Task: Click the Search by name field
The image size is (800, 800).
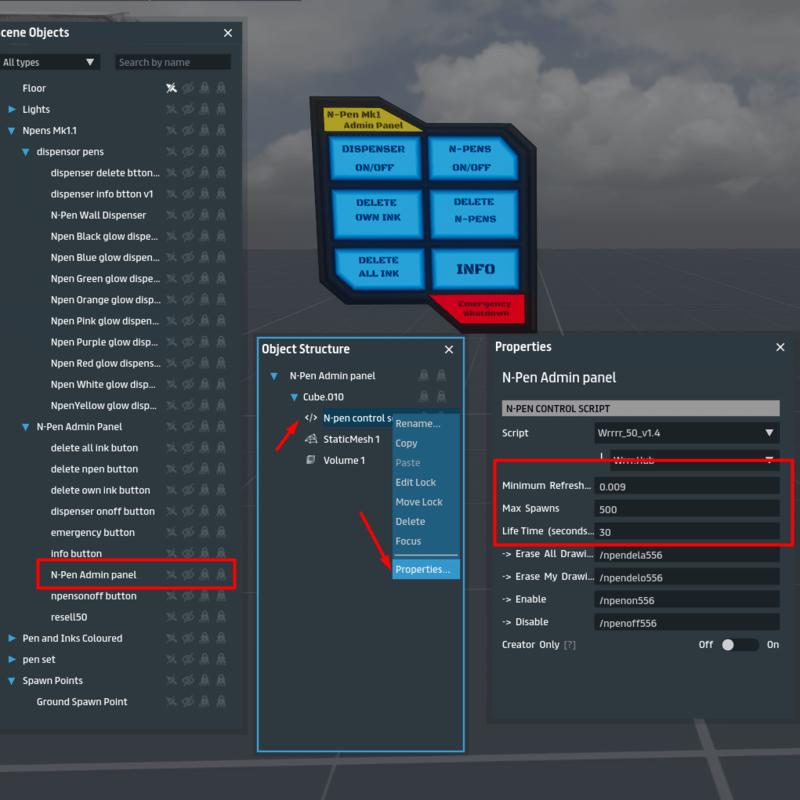Action: click(172, 62)
